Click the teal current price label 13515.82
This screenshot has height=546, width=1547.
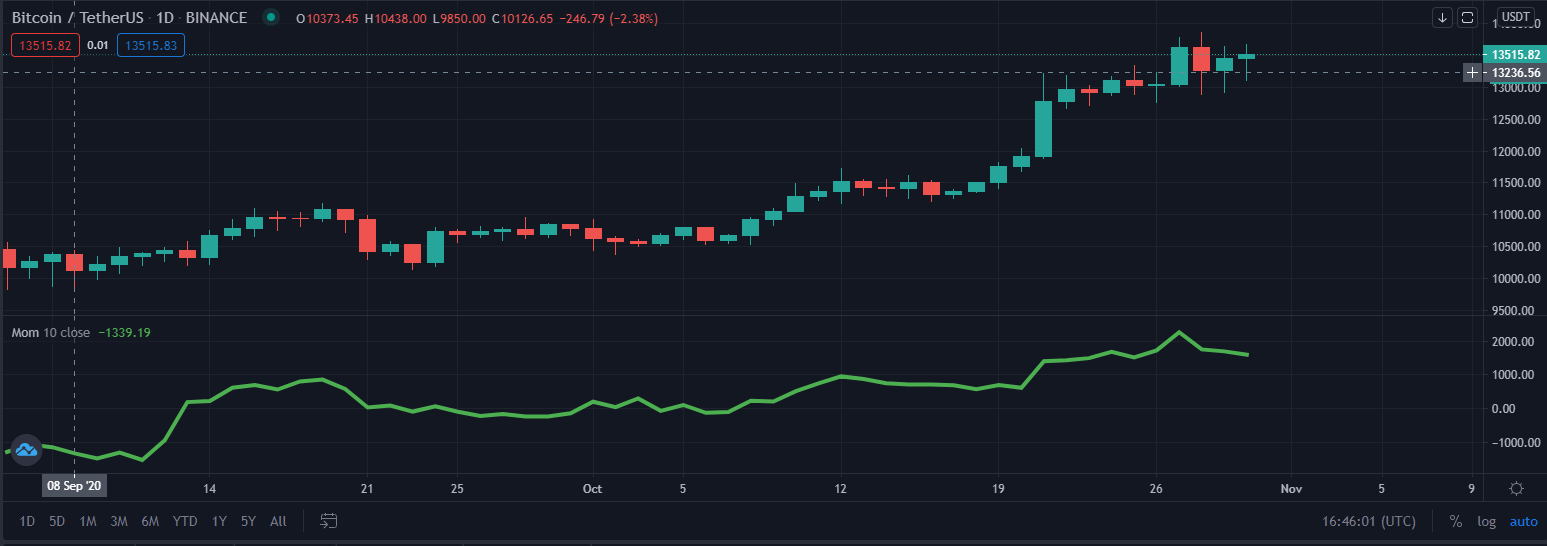1515,55
